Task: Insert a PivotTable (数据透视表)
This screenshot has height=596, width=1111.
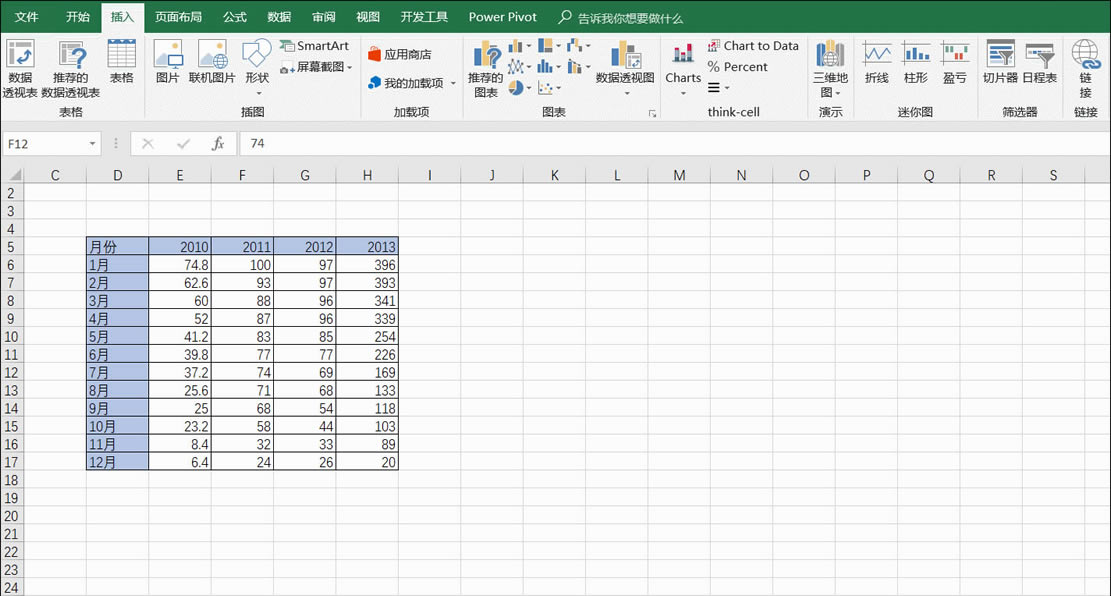Action: [x=21, y=68]
